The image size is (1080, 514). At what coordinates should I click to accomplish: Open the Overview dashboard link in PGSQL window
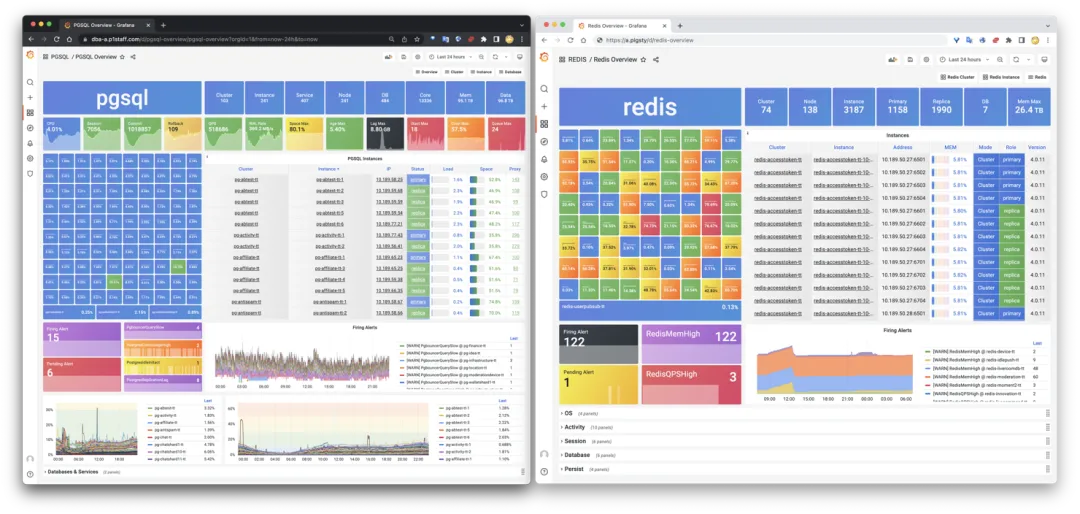[427, 72]
